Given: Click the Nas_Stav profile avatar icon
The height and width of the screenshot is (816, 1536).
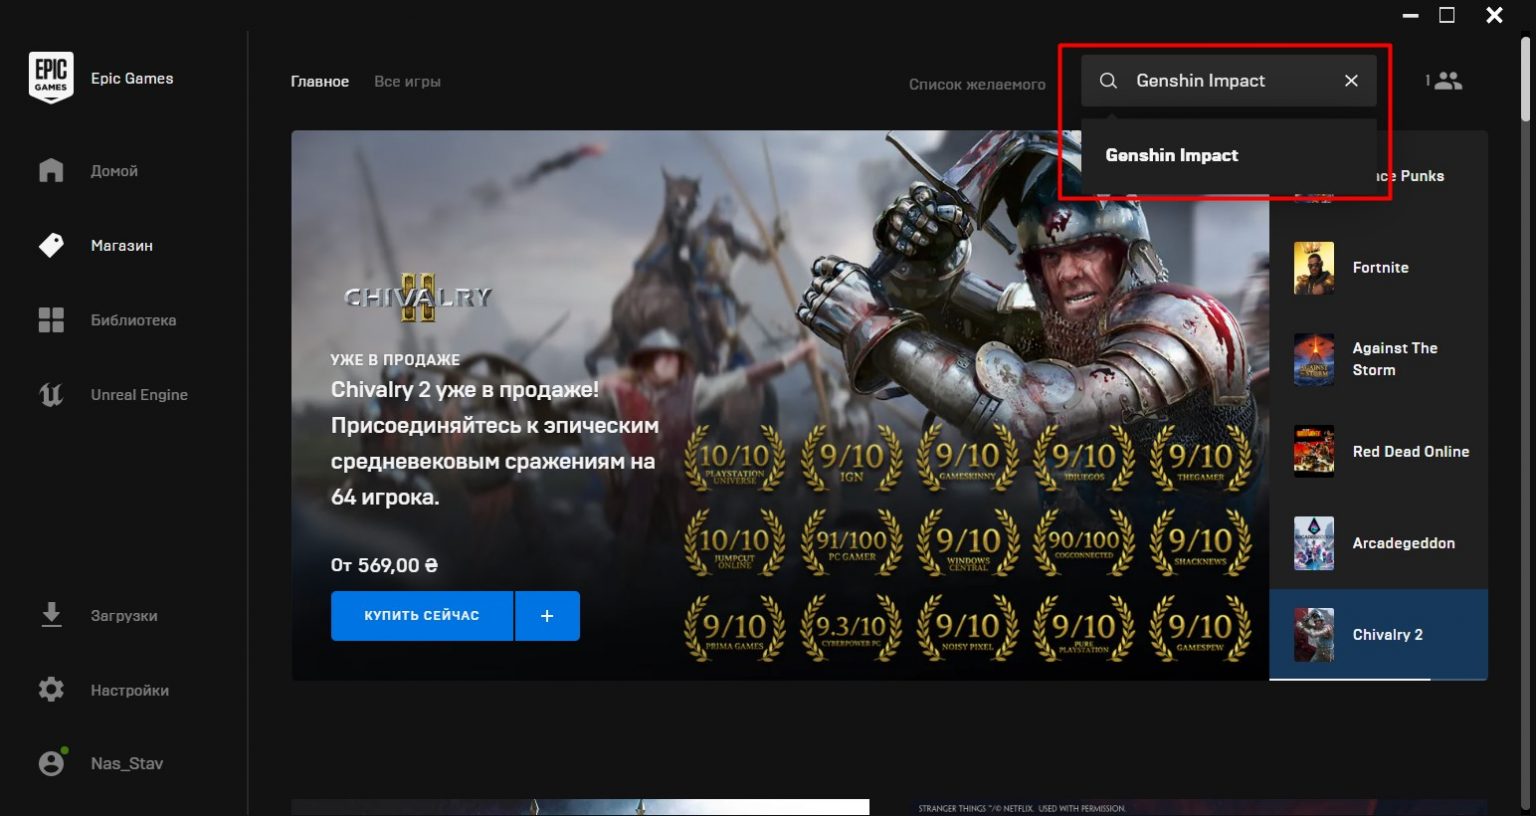Looking at the screenshot, I should [51, 763].
